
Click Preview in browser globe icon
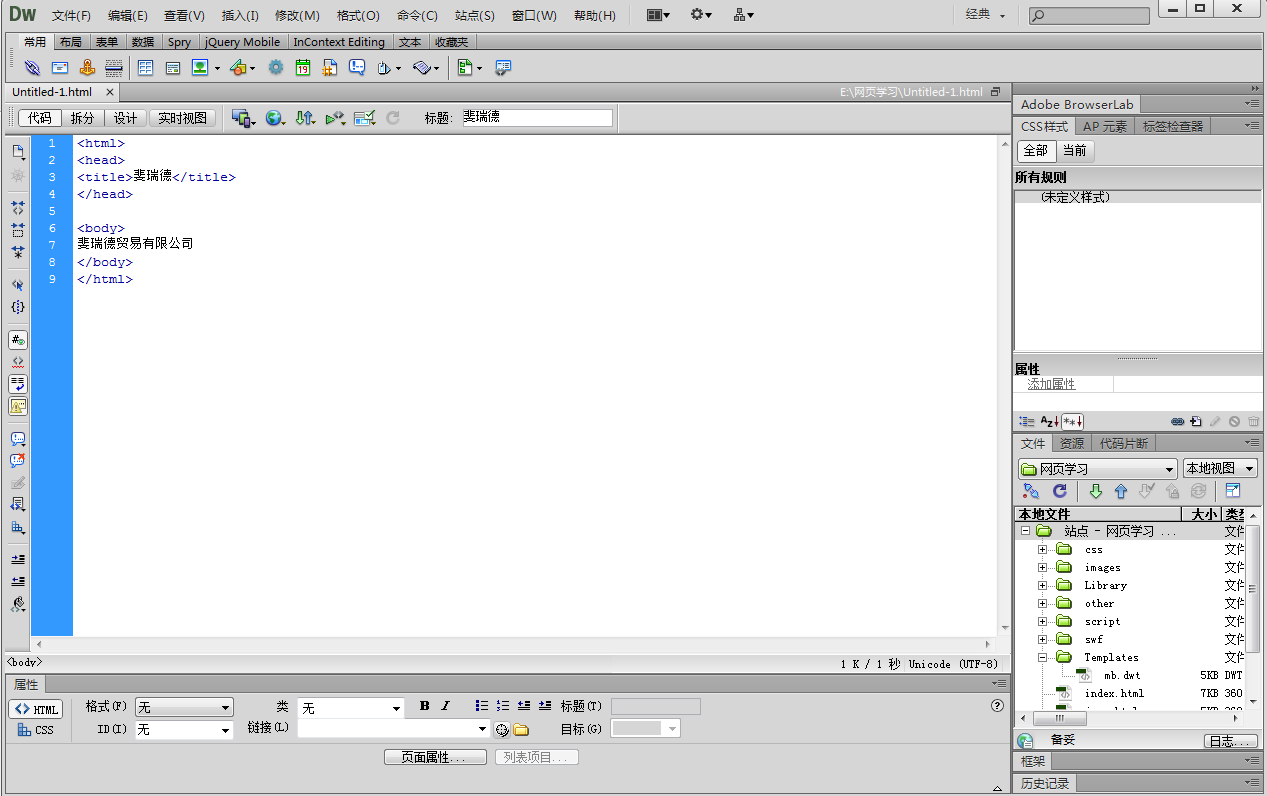[x=273, y=118]
